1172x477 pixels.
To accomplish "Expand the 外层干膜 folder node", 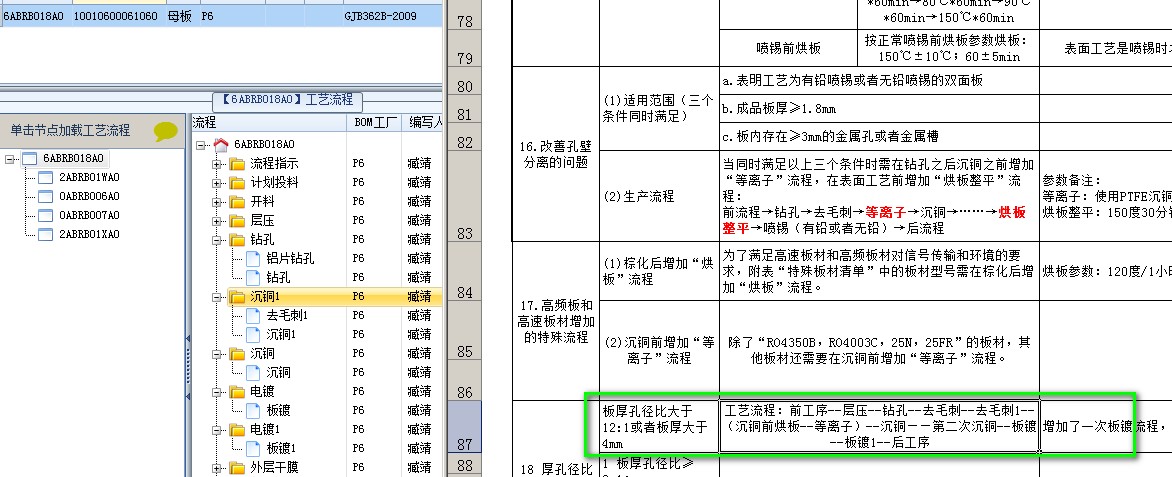I will [217, 468].
